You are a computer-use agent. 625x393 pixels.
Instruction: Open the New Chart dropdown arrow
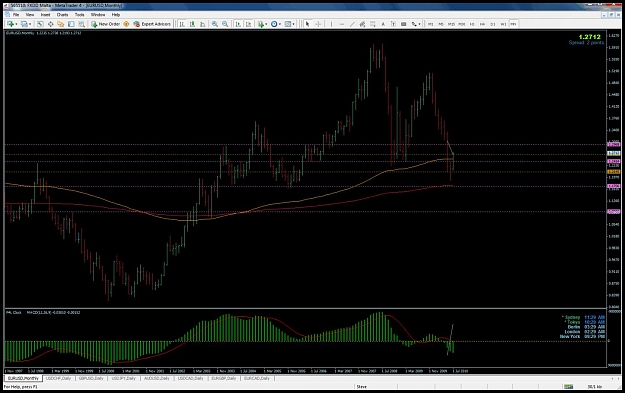coord(16,24)
